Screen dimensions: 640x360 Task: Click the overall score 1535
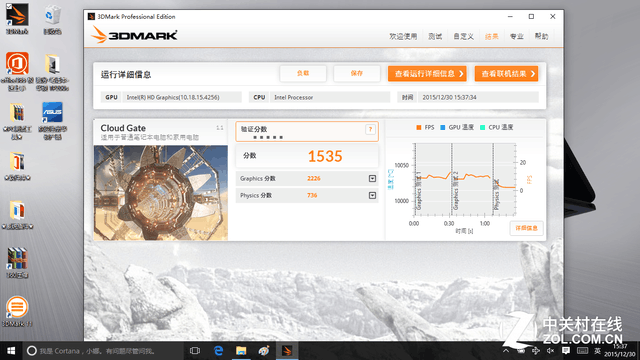pyautogui.click(x=325, y=156)
